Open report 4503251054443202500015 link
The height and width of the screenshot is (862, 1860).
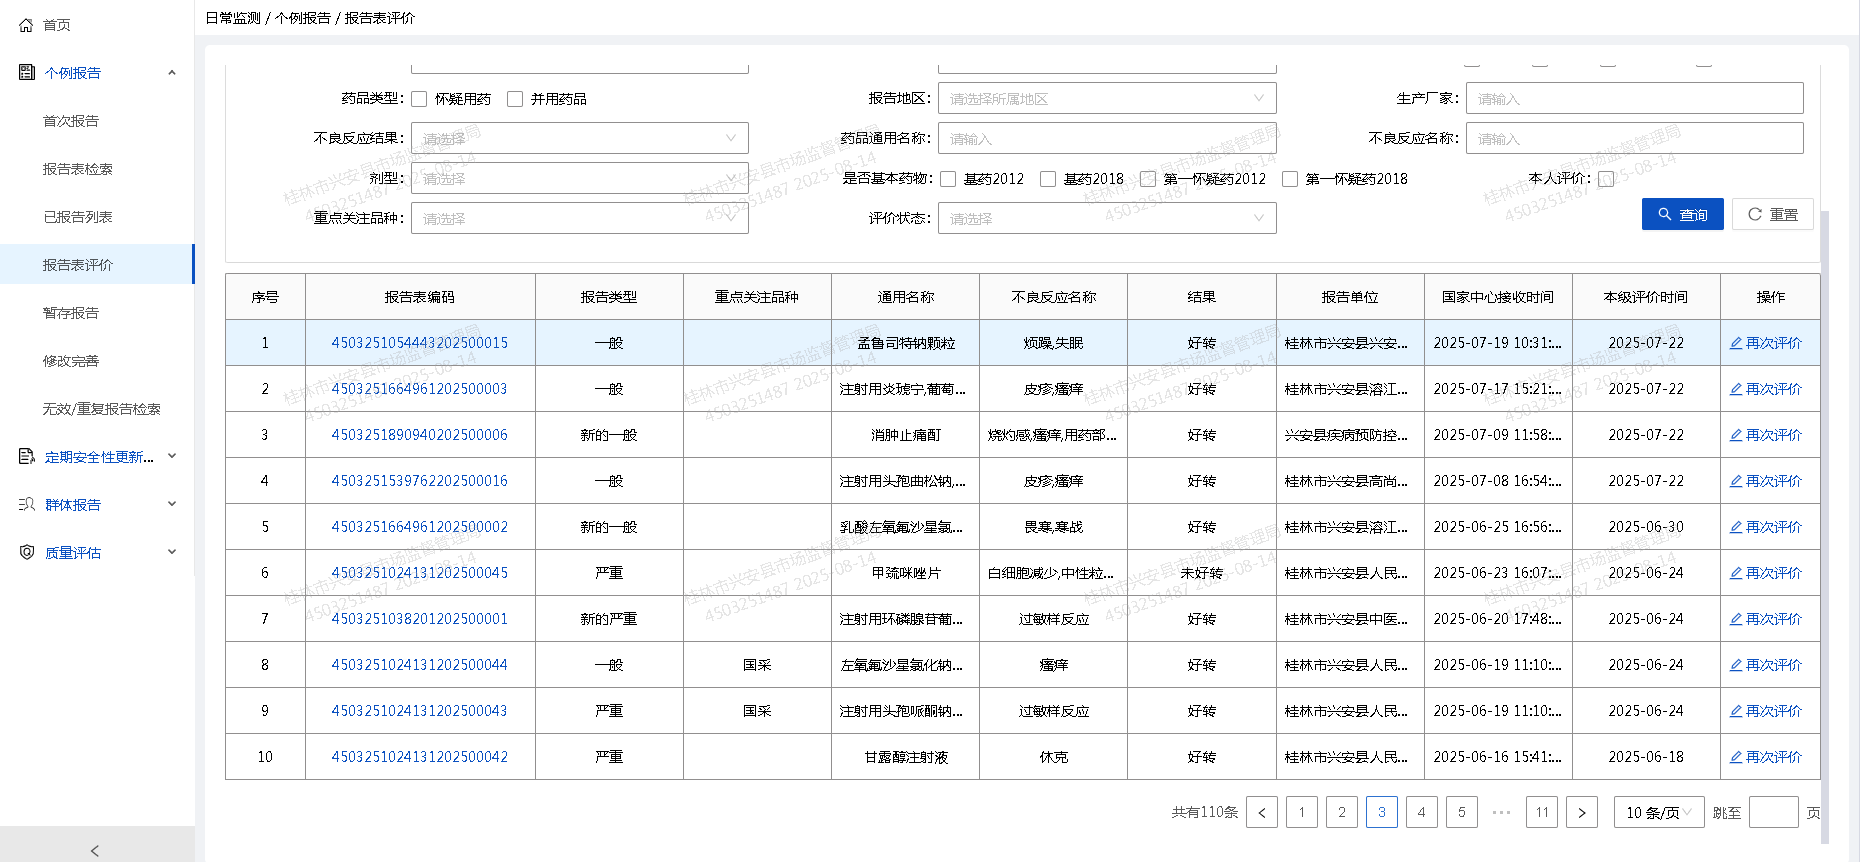point(419,343)
